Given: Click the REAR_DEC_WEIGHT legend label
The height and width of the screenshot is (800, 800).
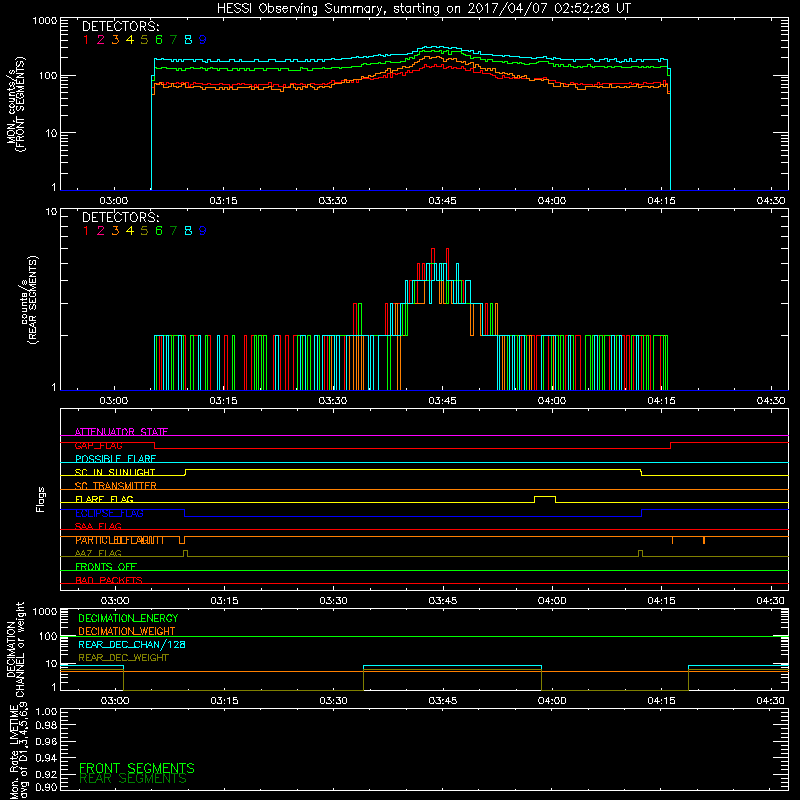Looking at the screenshot, I should (x=123, y=658).
